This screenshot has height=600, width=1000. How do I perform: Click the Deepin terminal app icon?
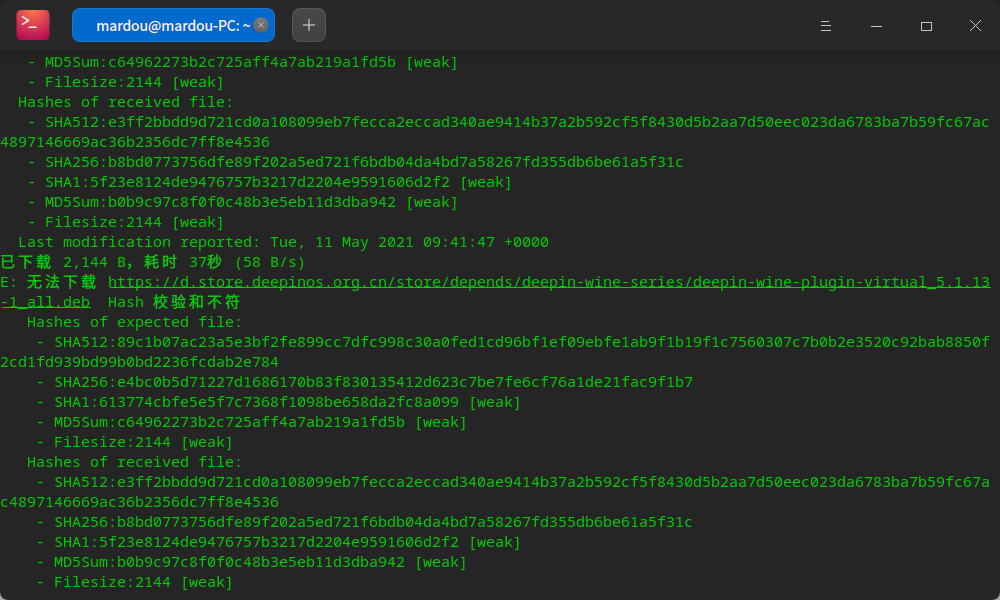click(33, 25)
